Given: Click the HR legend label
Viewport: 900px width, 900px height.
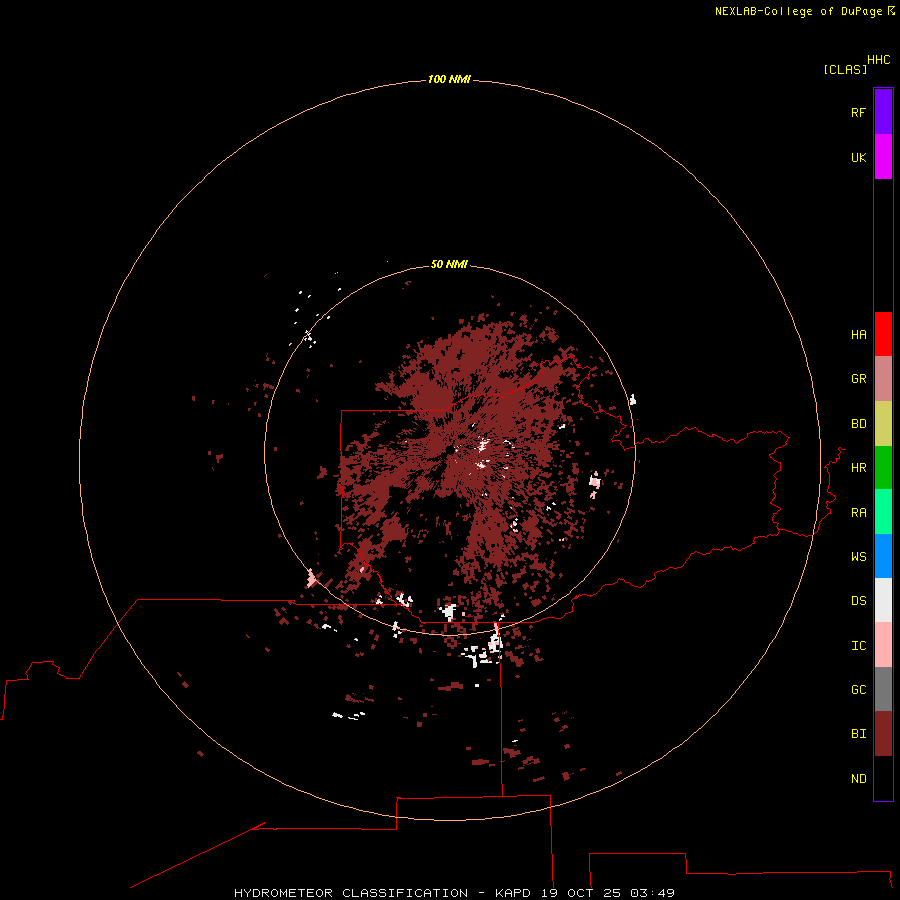Looking at the screenshot, I should pyautogui.click(x=858, y=468).
